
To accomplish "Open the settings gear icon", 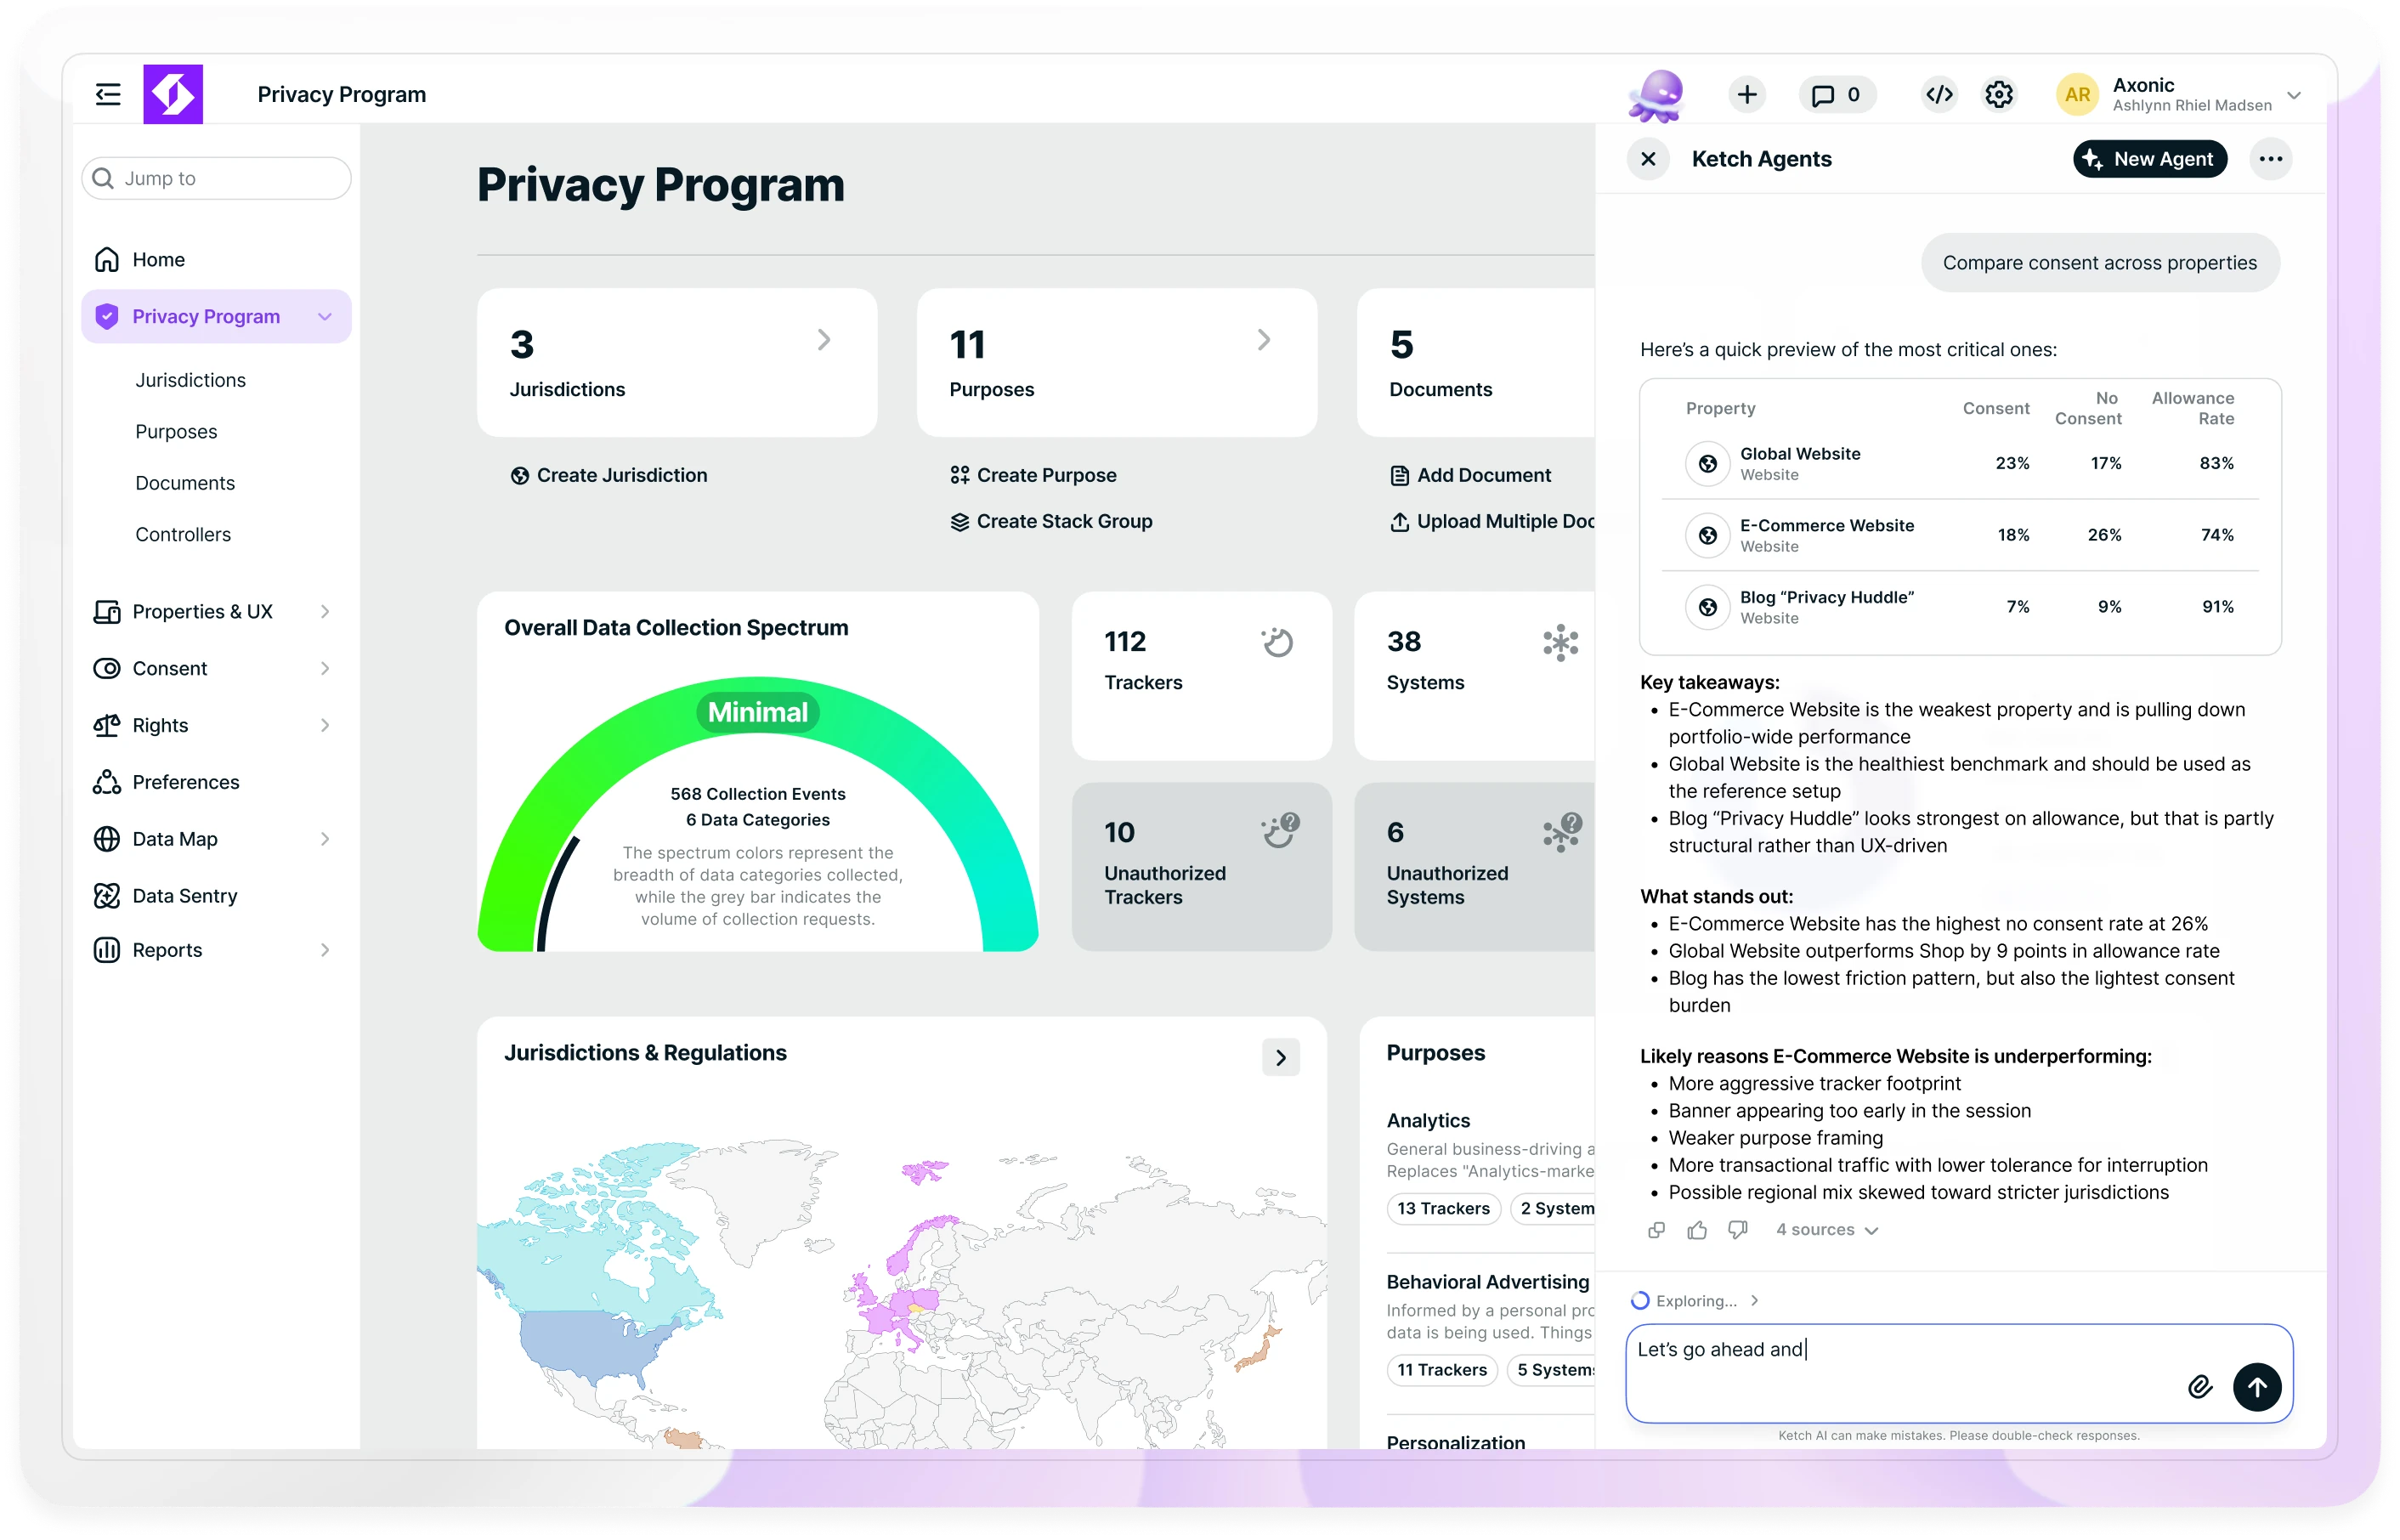I will click(1999, 94).
